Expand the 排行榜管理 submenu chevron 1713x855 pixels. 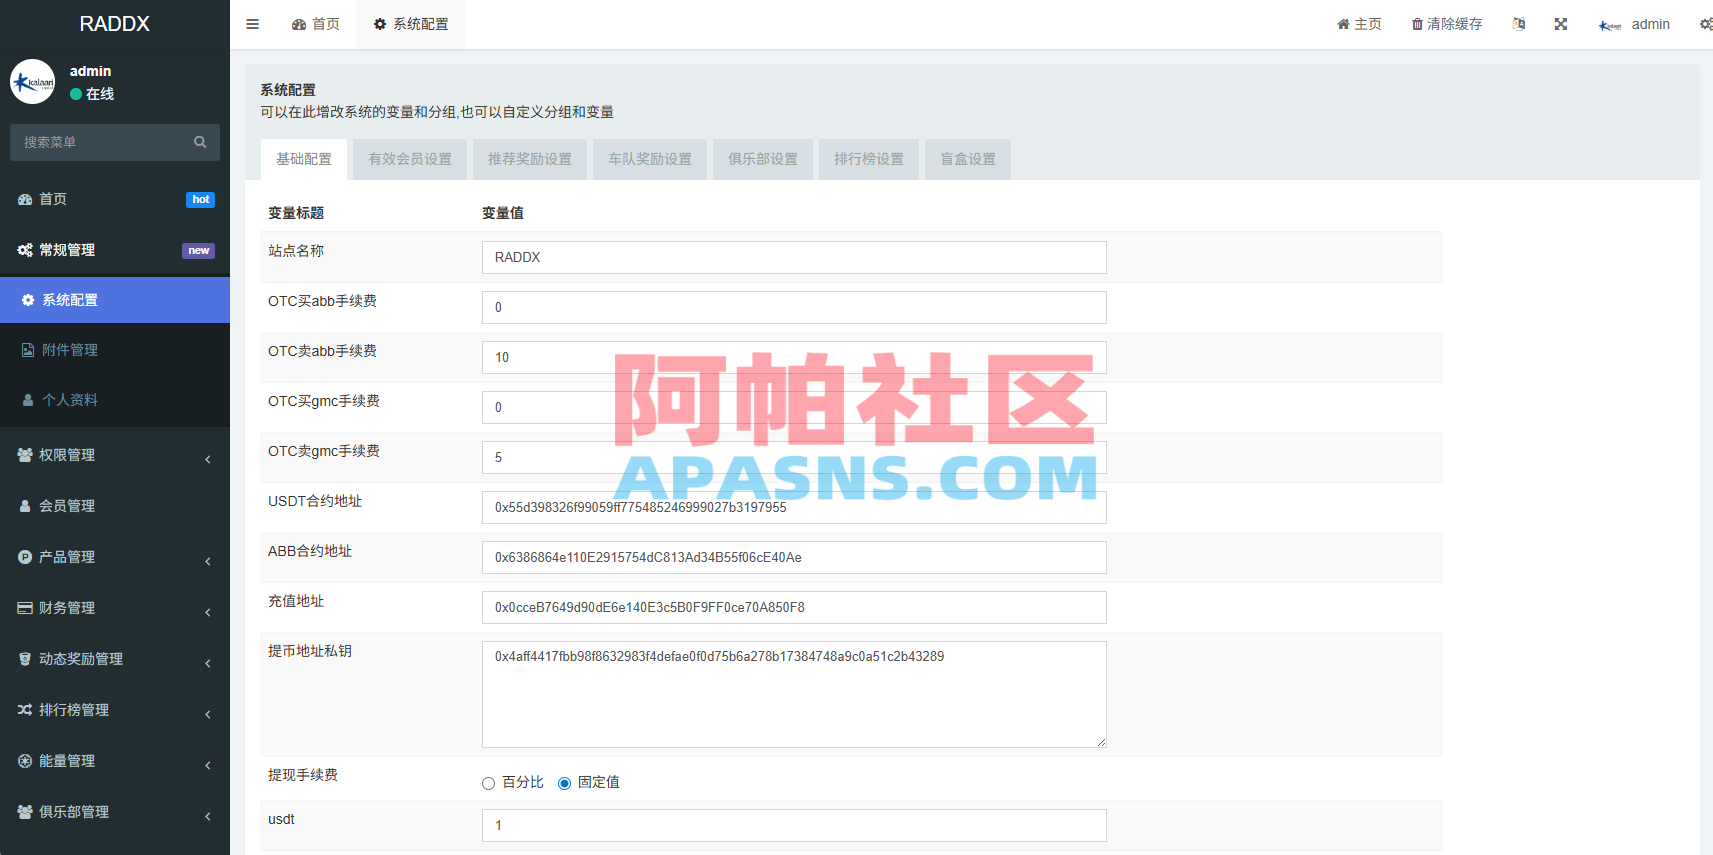pos(208,715)
